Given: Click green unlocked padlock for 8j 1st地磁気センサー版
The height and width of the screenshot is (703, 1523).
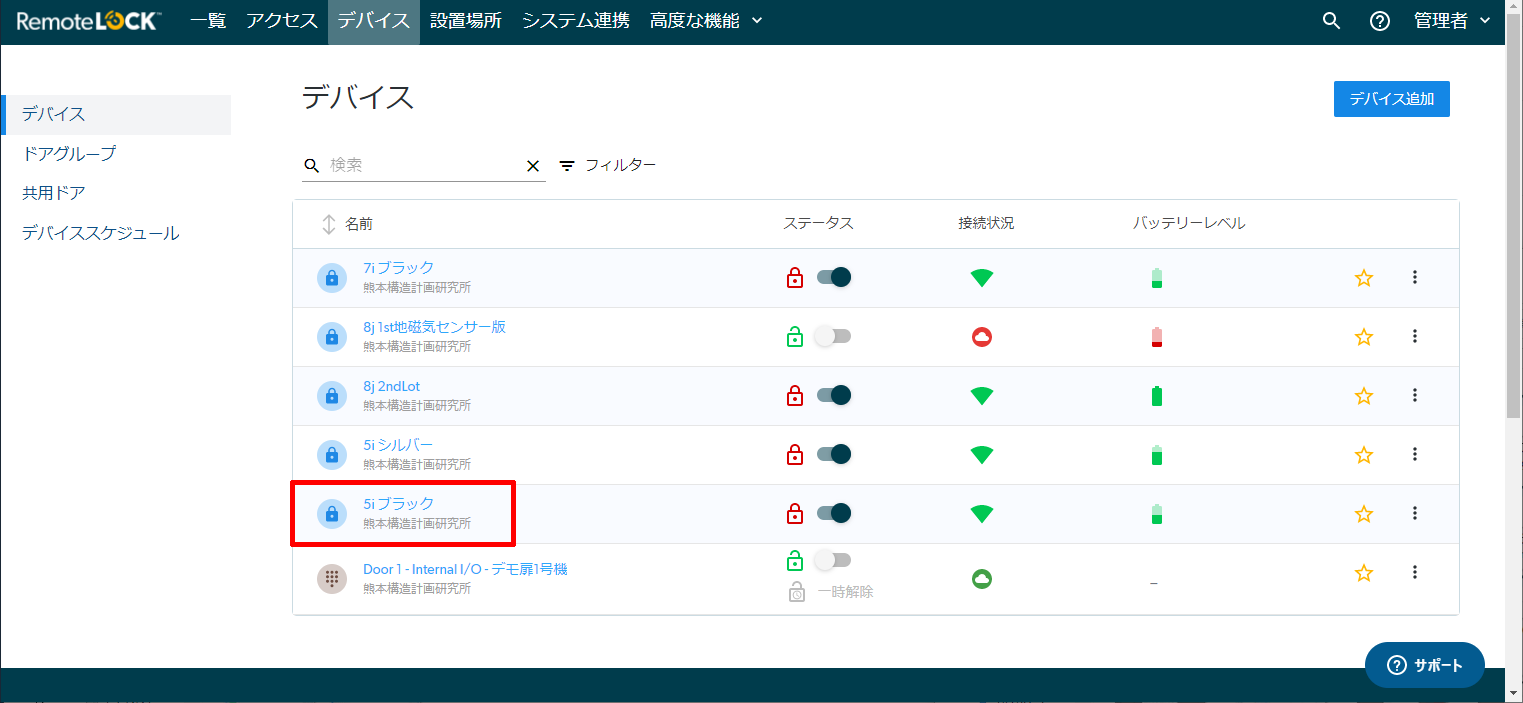Looking at the screenshot, I should click(x=795, y=337).
